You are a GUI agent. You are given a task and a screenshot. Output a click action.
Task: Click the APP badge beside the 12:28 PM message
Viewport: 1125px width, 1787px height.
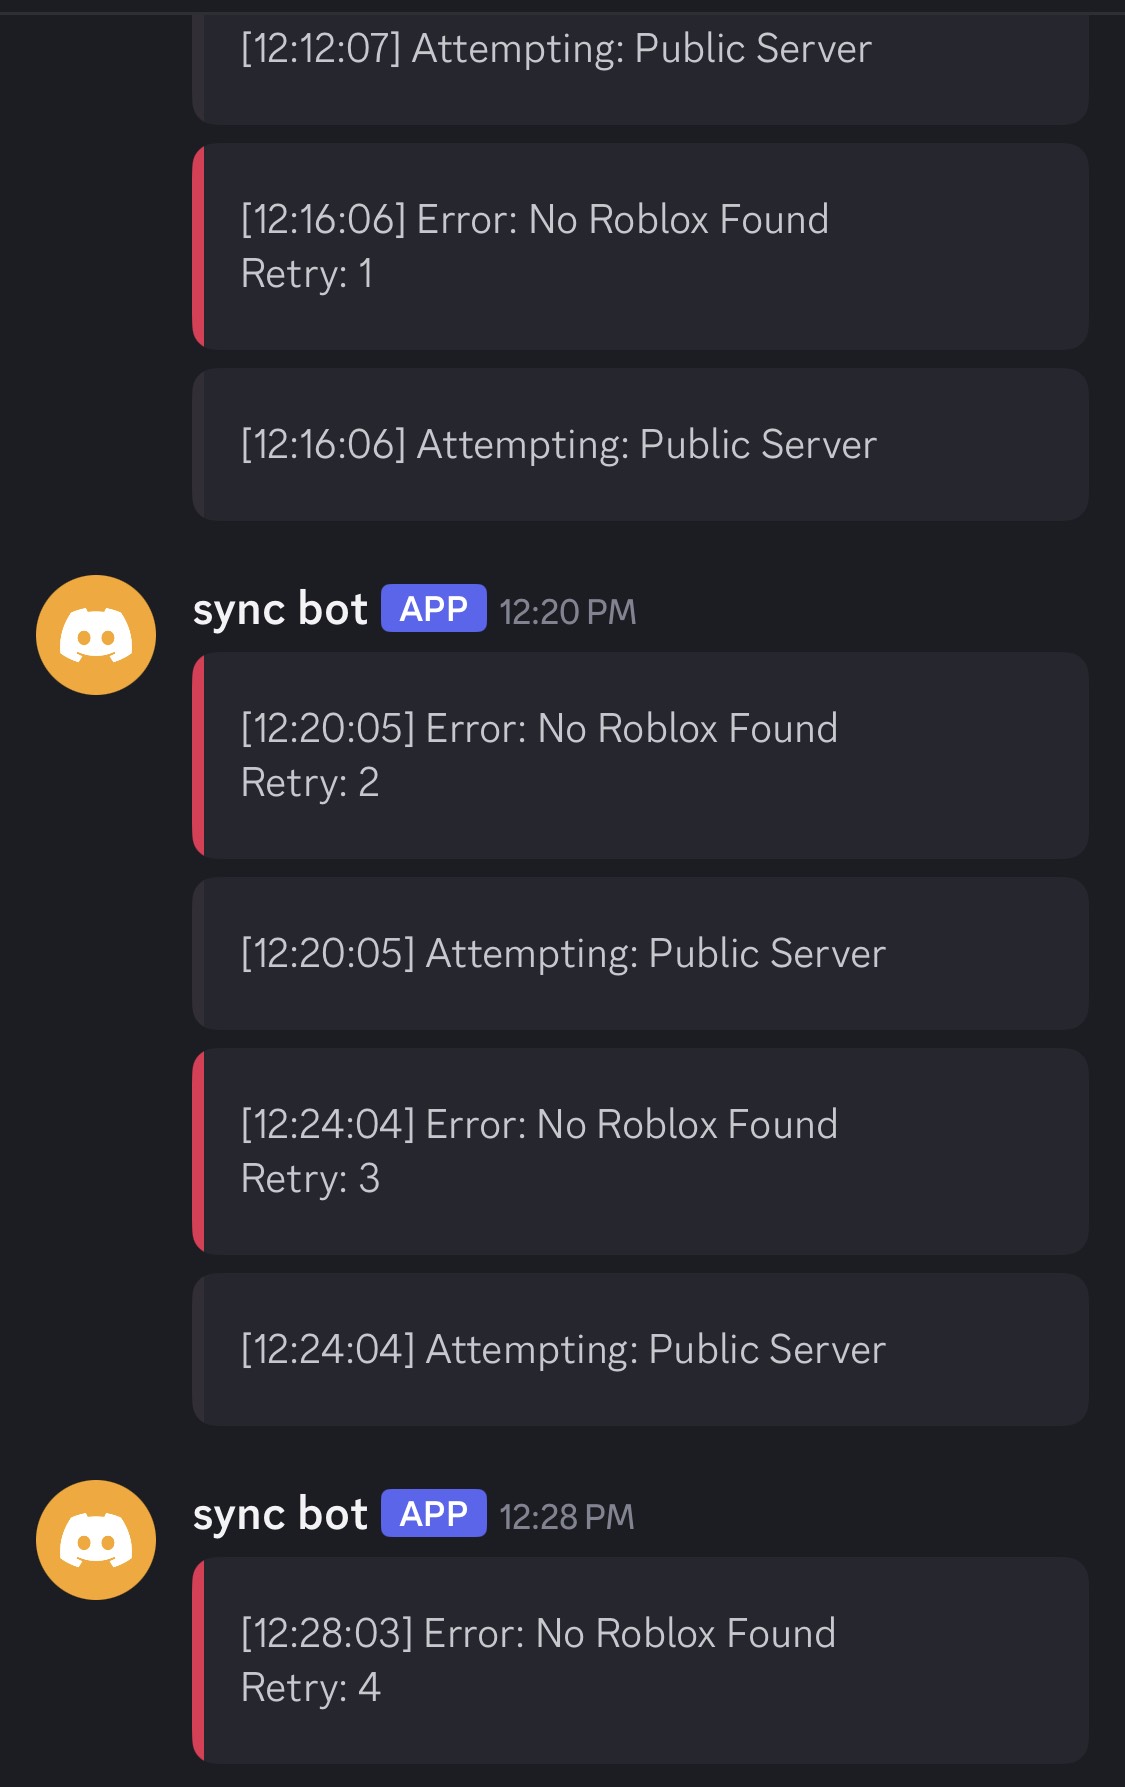[433, 1514]
